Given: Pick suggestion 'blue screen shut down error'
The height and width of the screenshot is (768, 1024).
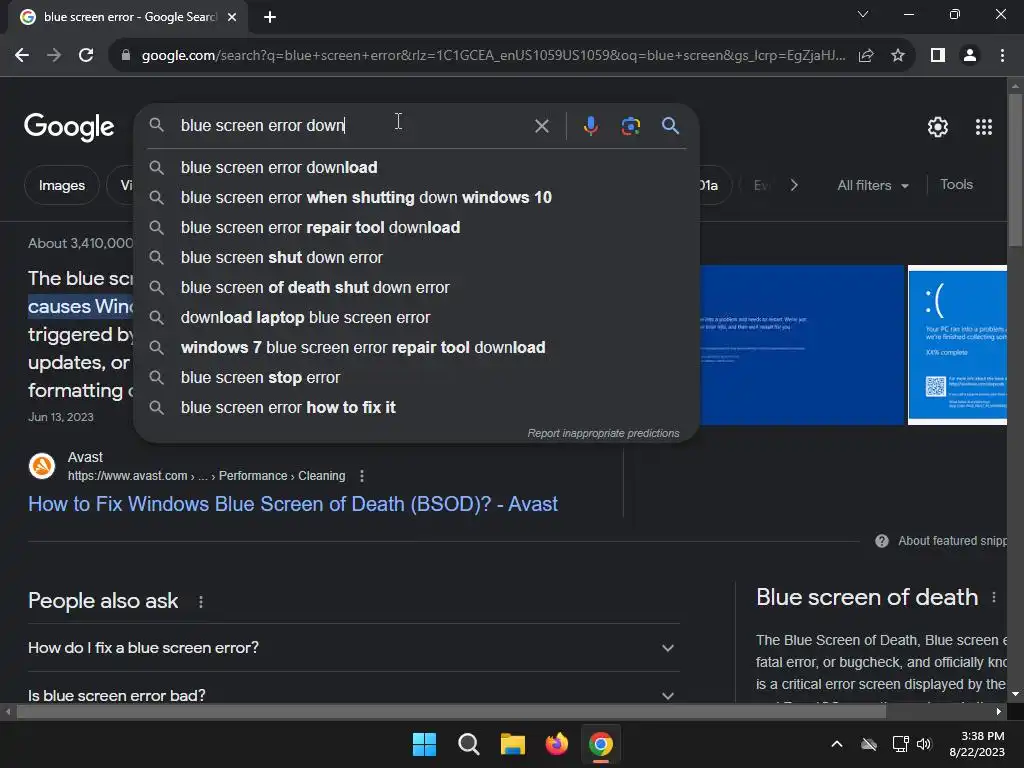Looking at the screenshot, I should [x=417, y=257].
